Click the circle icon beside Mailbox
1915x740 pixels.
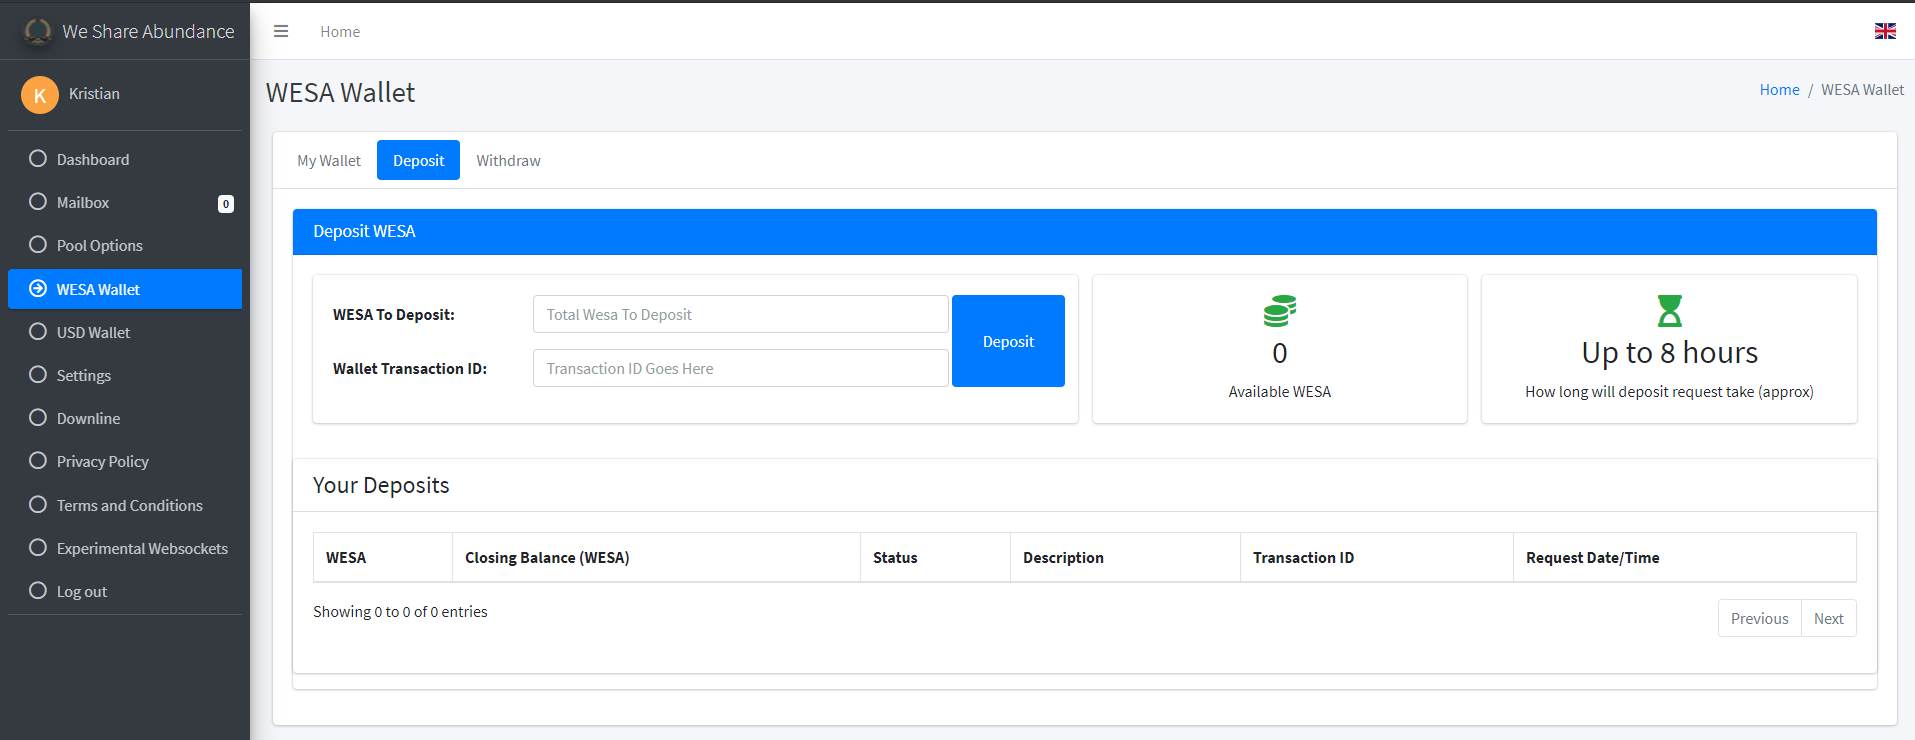[x=38, y=201]
